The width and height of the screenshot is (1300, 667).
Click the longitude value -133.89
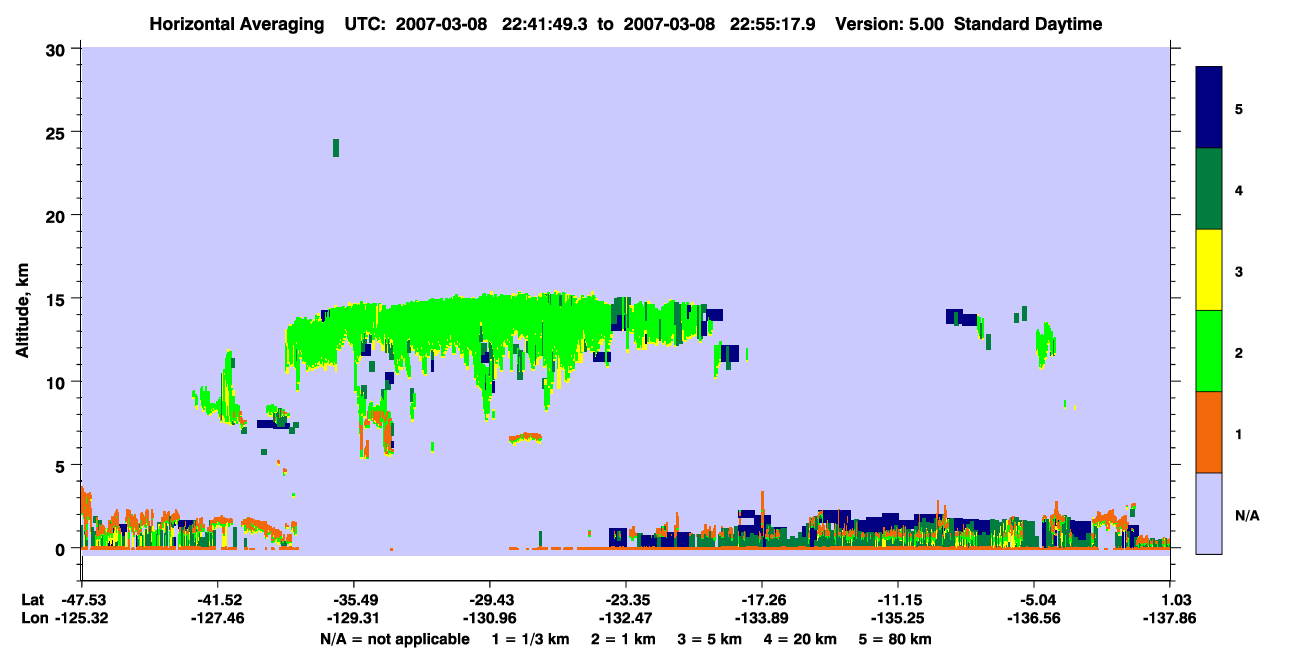762,619
